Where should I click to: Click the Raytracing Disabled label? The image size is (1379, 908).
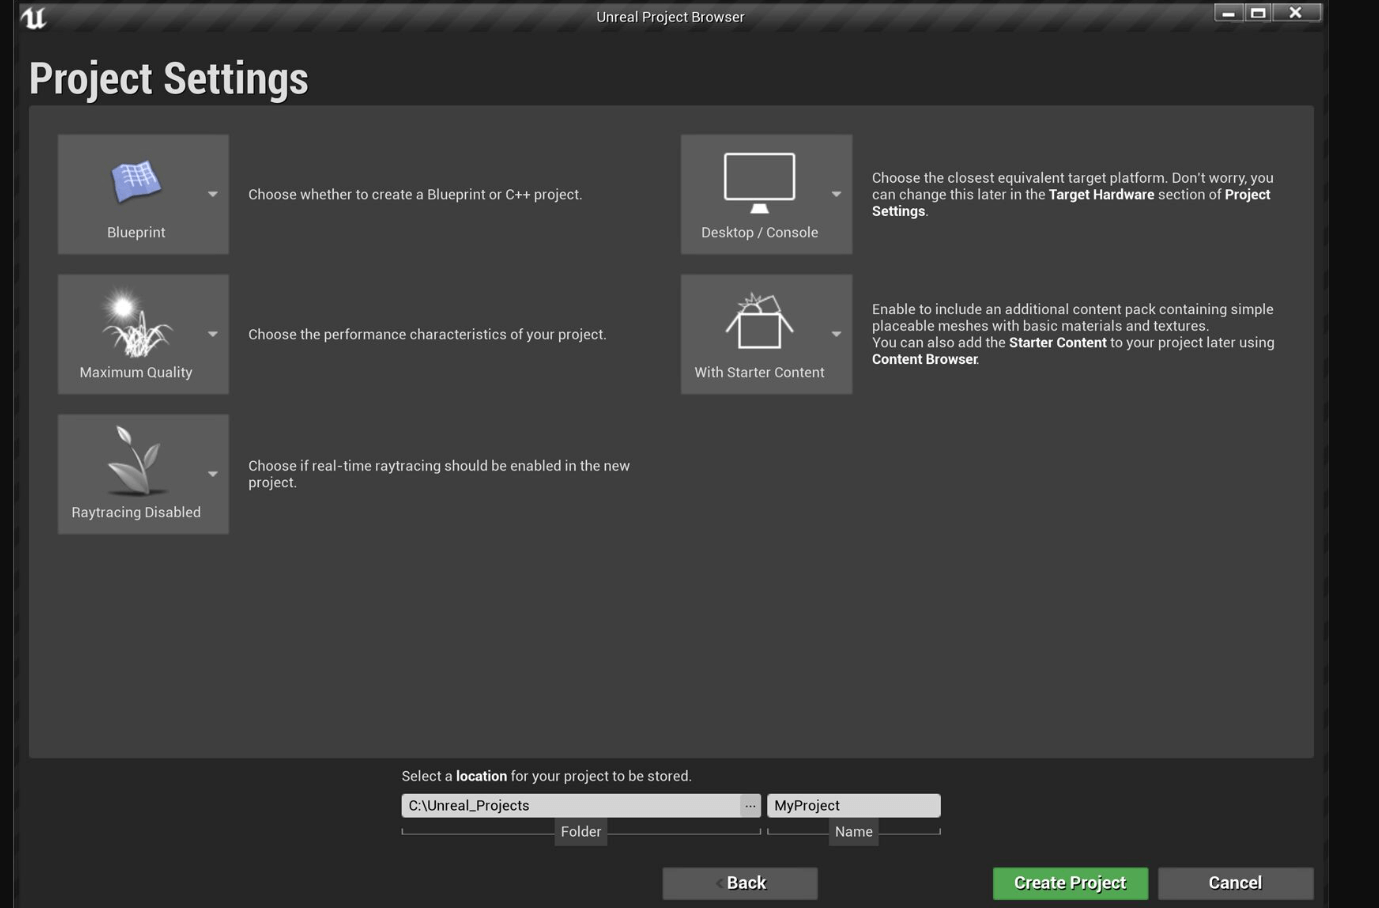(136, 512)
